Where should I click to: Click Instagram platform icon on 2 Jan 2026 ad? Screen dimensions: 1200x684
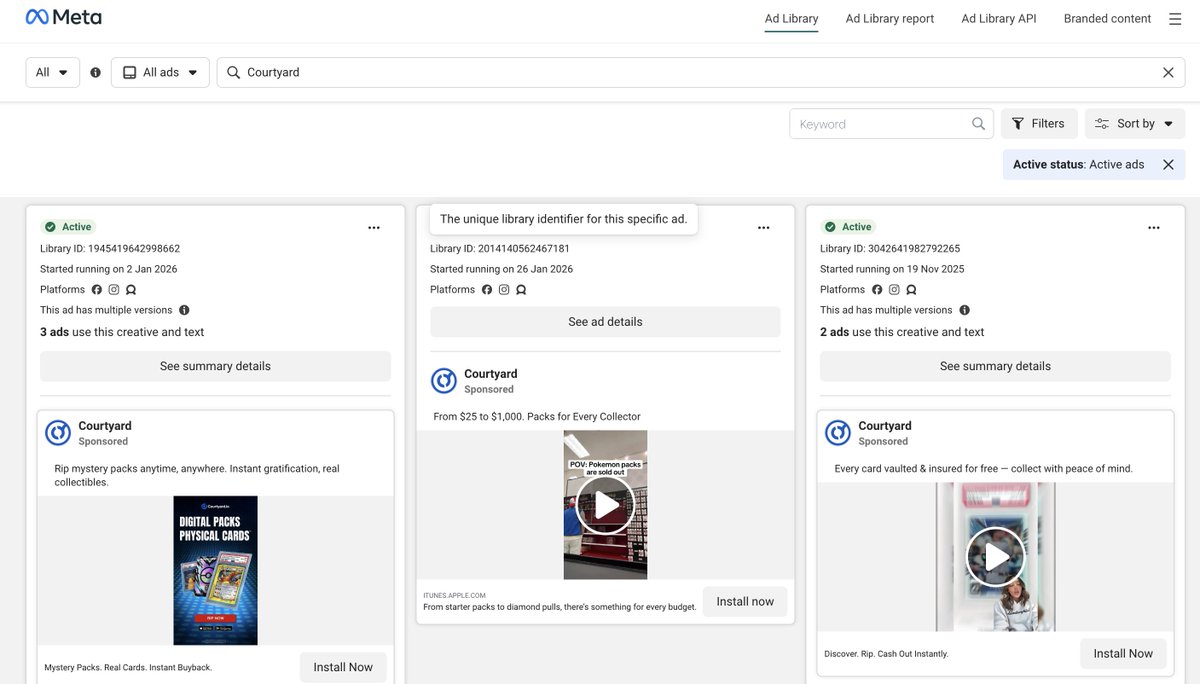(x=114, y=290)
